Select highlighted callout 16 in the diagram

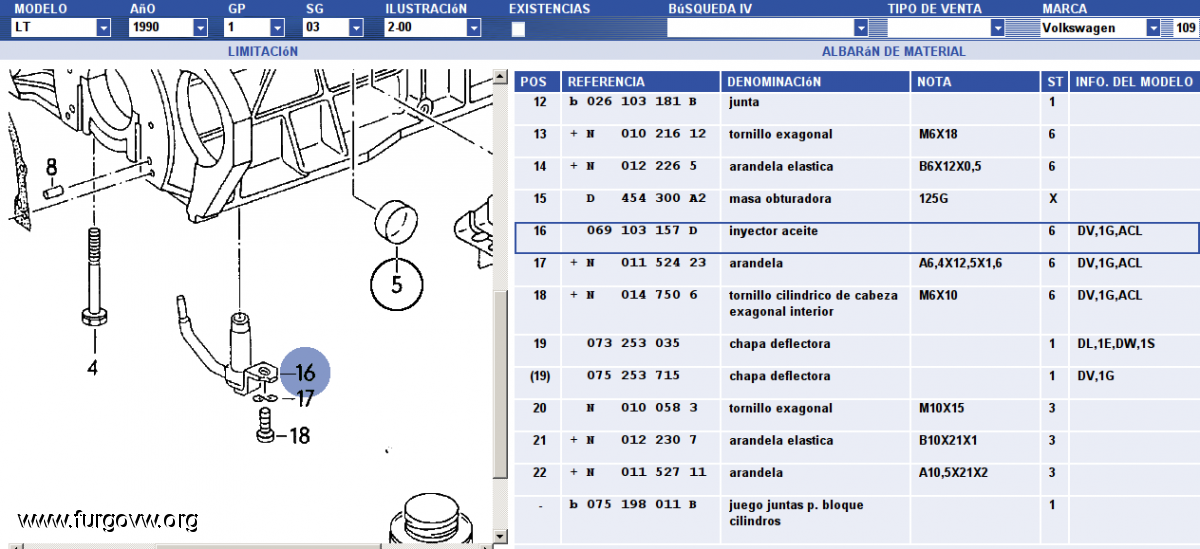pyautogui.click(x=304, y=372)
